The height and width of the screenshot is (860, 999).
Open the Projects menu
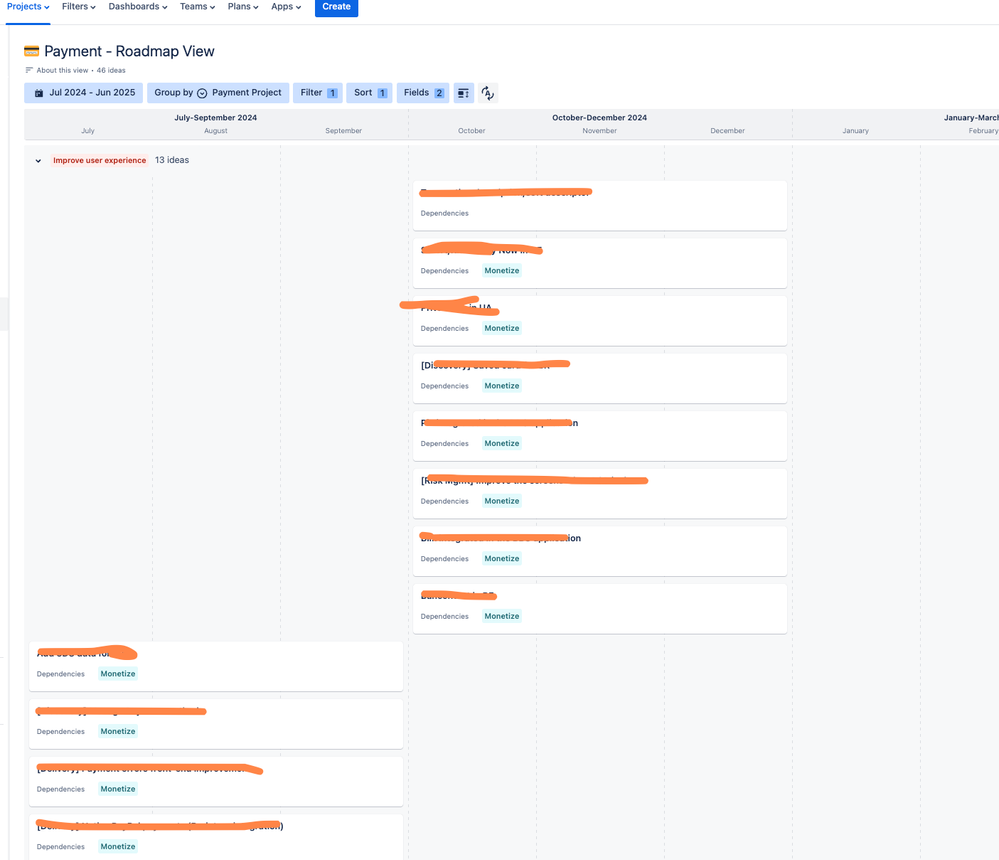tap(28, 7)
